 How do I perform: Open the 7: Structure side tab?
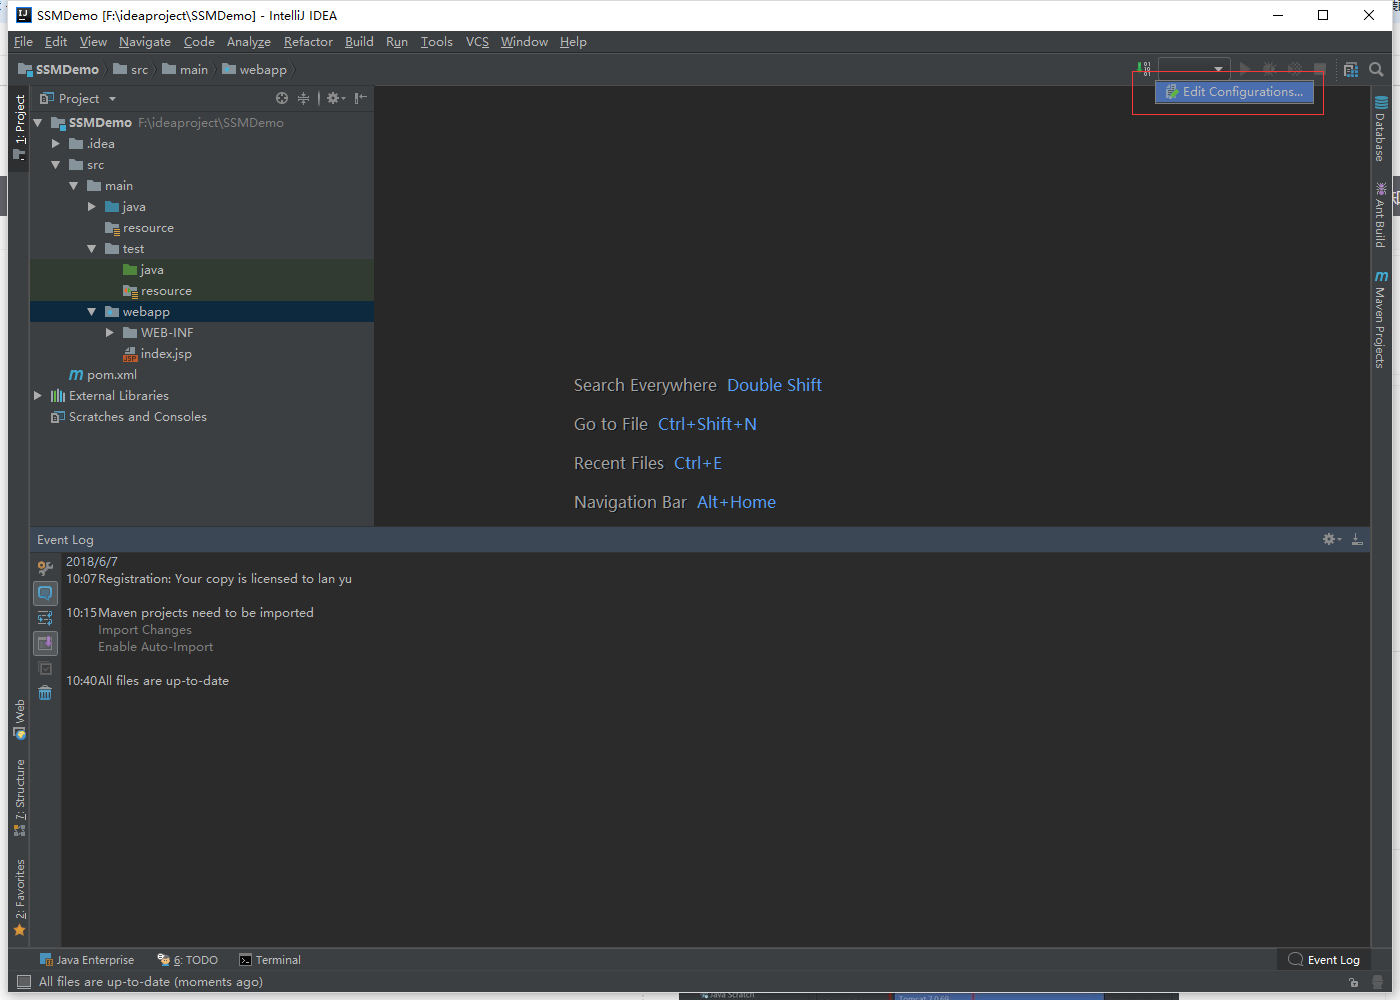click(x=20, y=798)
